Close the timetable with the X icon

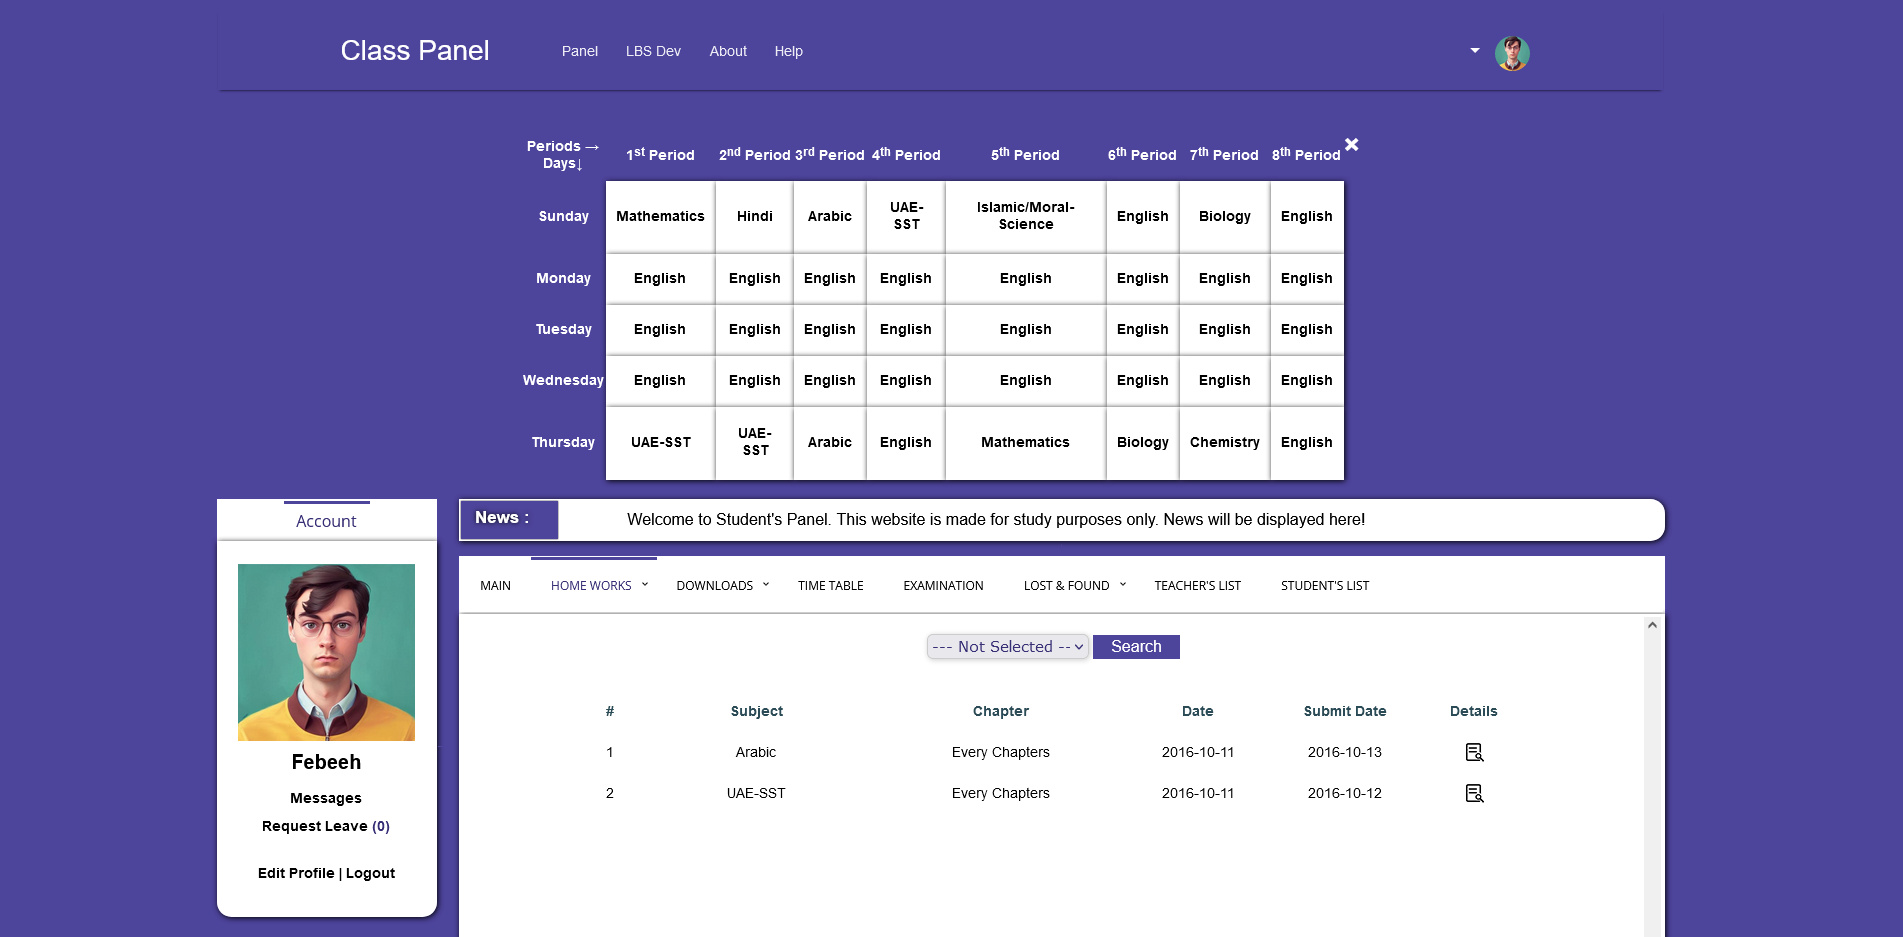click(1351, 145)
